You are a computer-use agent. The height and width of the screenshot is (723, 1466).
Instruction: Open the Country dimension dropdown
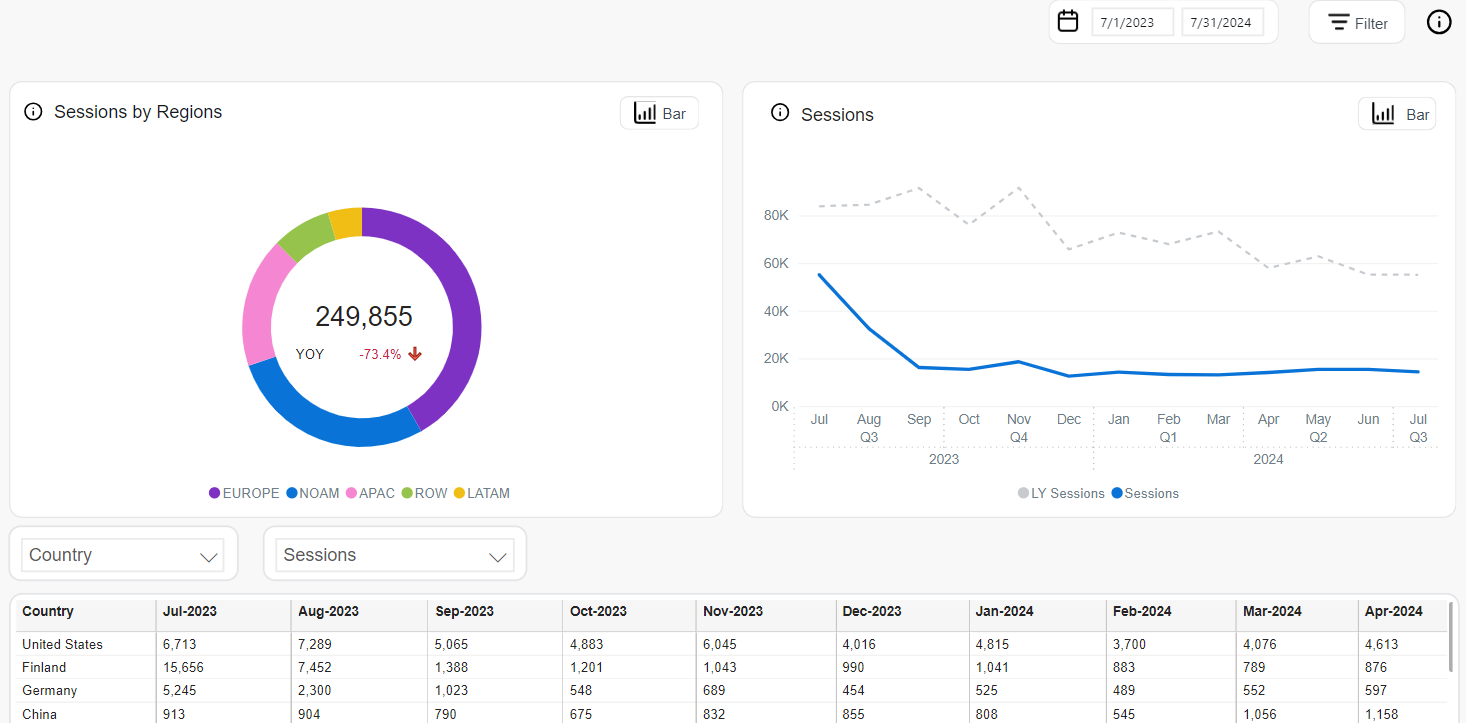[x=123, y=555]
